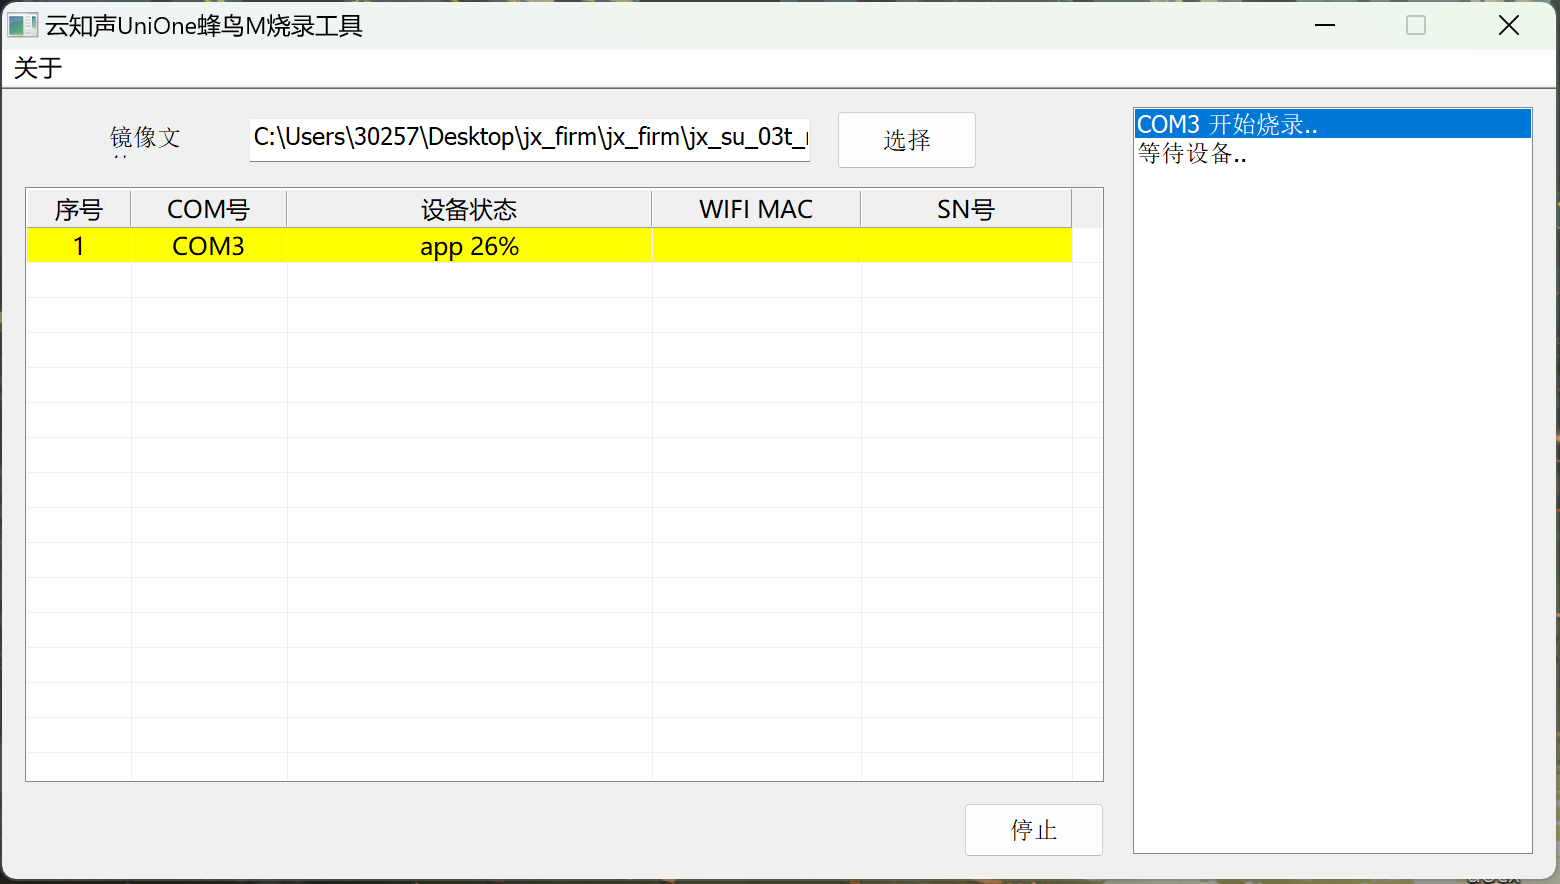This screenshot has height=884, width=1560.
Task: Select the COM3 cell in first row
Action: [x=208, y=246]
